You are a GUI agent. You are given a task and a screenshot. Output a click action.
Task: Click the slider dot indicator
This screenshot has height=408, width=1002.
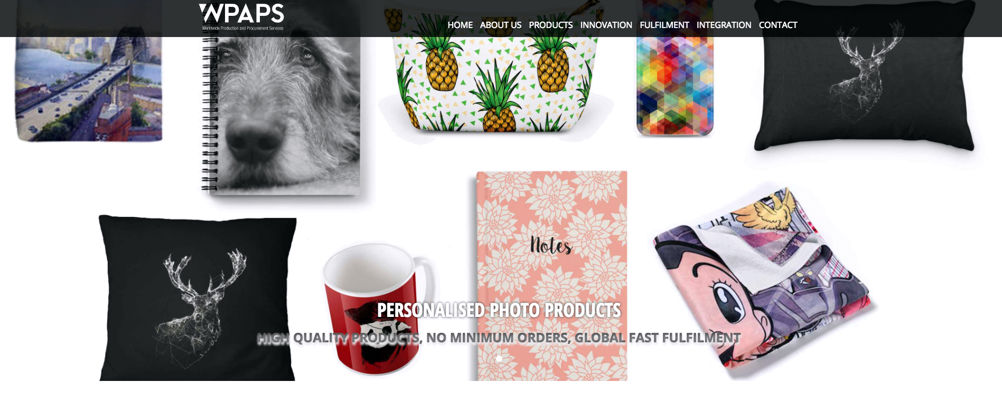point(499,359)
